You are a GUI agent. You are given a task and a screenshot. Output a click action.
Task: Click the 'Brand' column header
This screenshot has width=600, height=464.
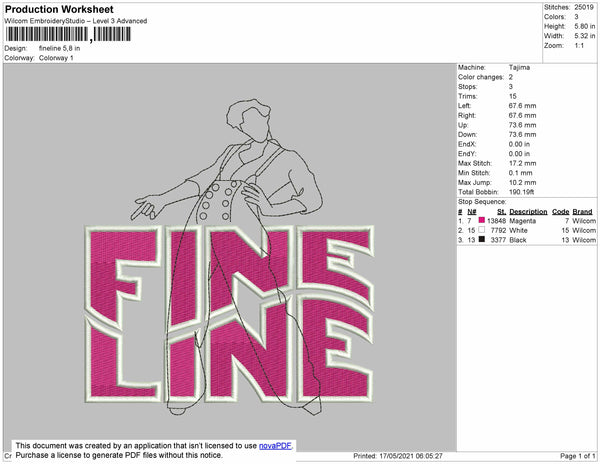(x=582, y=212)
